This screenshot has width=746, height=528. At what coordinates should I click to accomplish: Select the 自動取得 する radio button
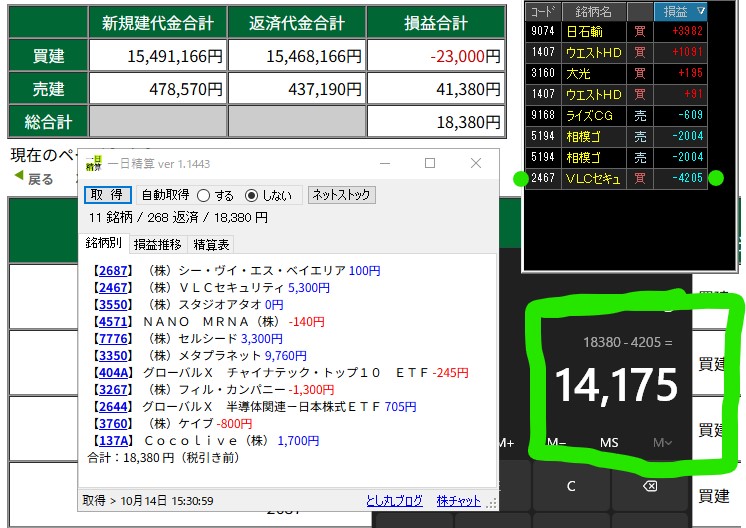[x=204, y=195]
